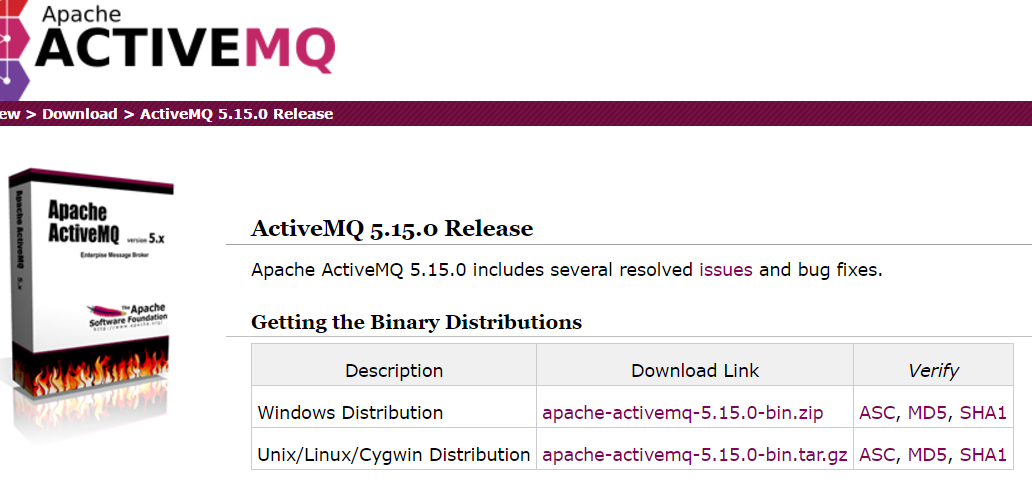Click the Download Link column header
The image size is (1032, 504).
695,371
